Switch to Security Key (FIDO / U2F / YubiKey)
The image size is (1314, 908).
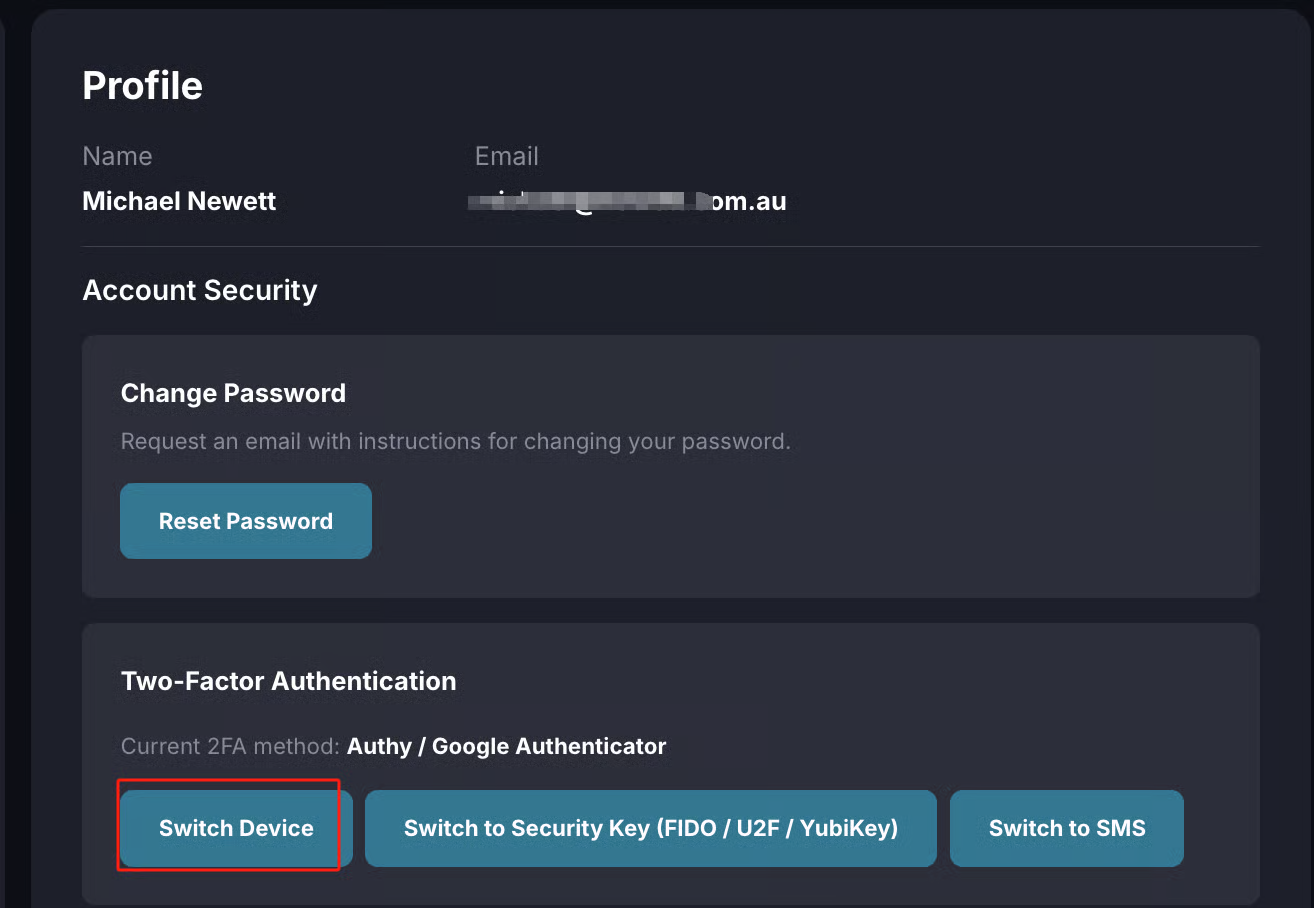click(650, 828)
